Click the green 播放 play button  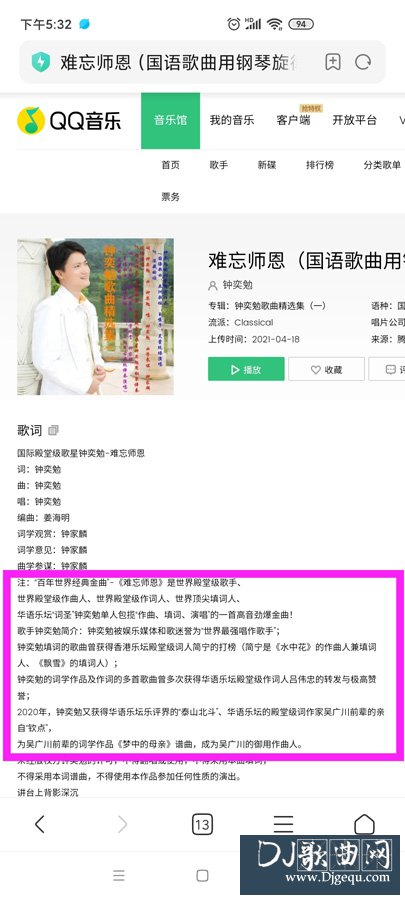(x=246, y=369)
